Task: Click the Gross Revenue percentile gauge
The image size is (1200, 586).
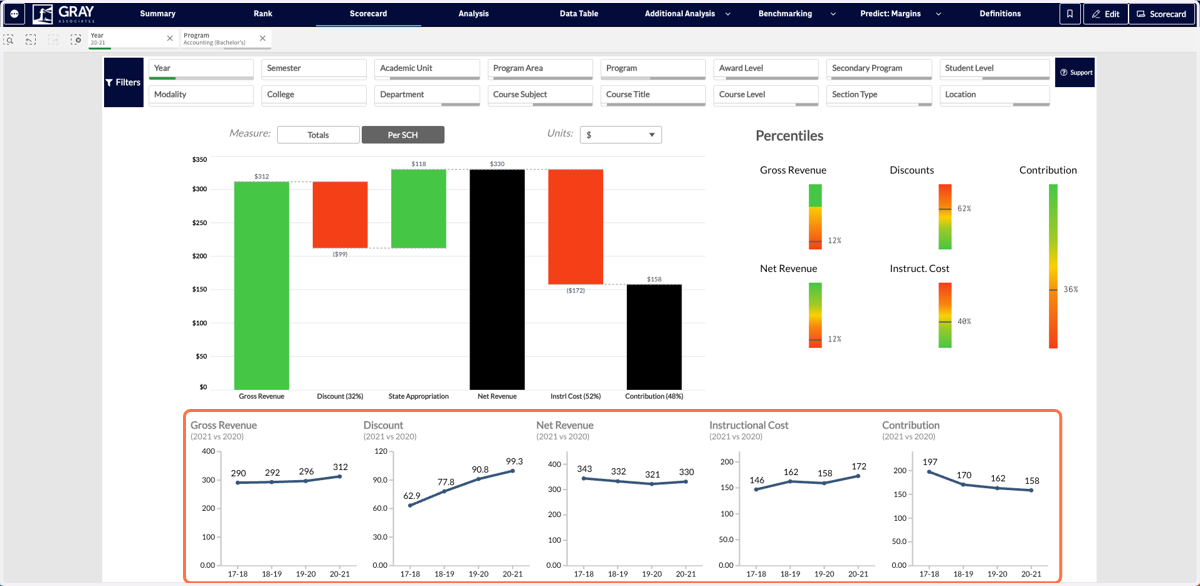Action: pos(816,216)
